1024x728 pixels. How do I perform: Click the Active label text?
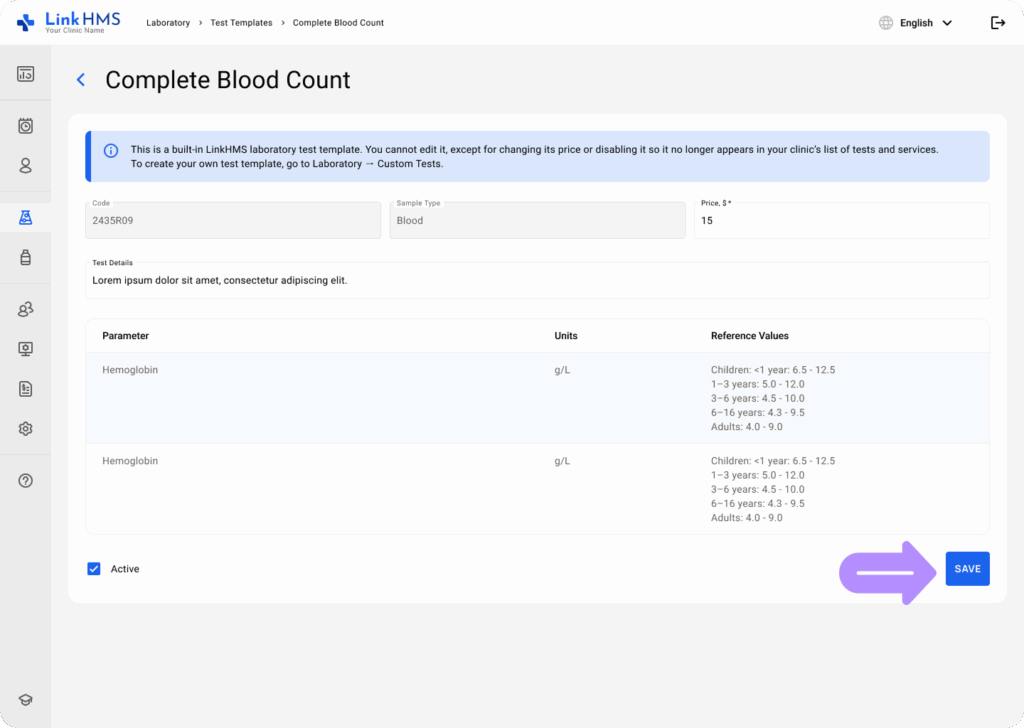point(125,569)
